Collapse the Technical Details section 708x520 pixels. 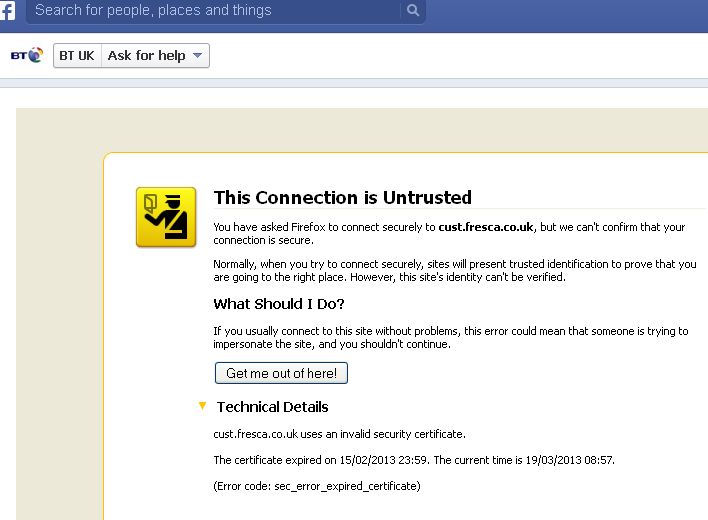tap(202, 405)
